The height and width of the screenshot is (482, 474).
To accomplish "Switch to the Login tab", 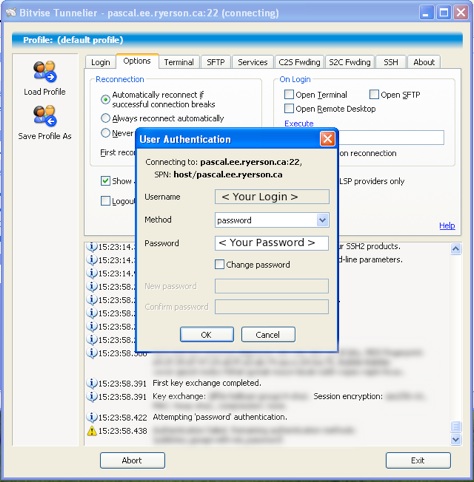I will point(100,62).
